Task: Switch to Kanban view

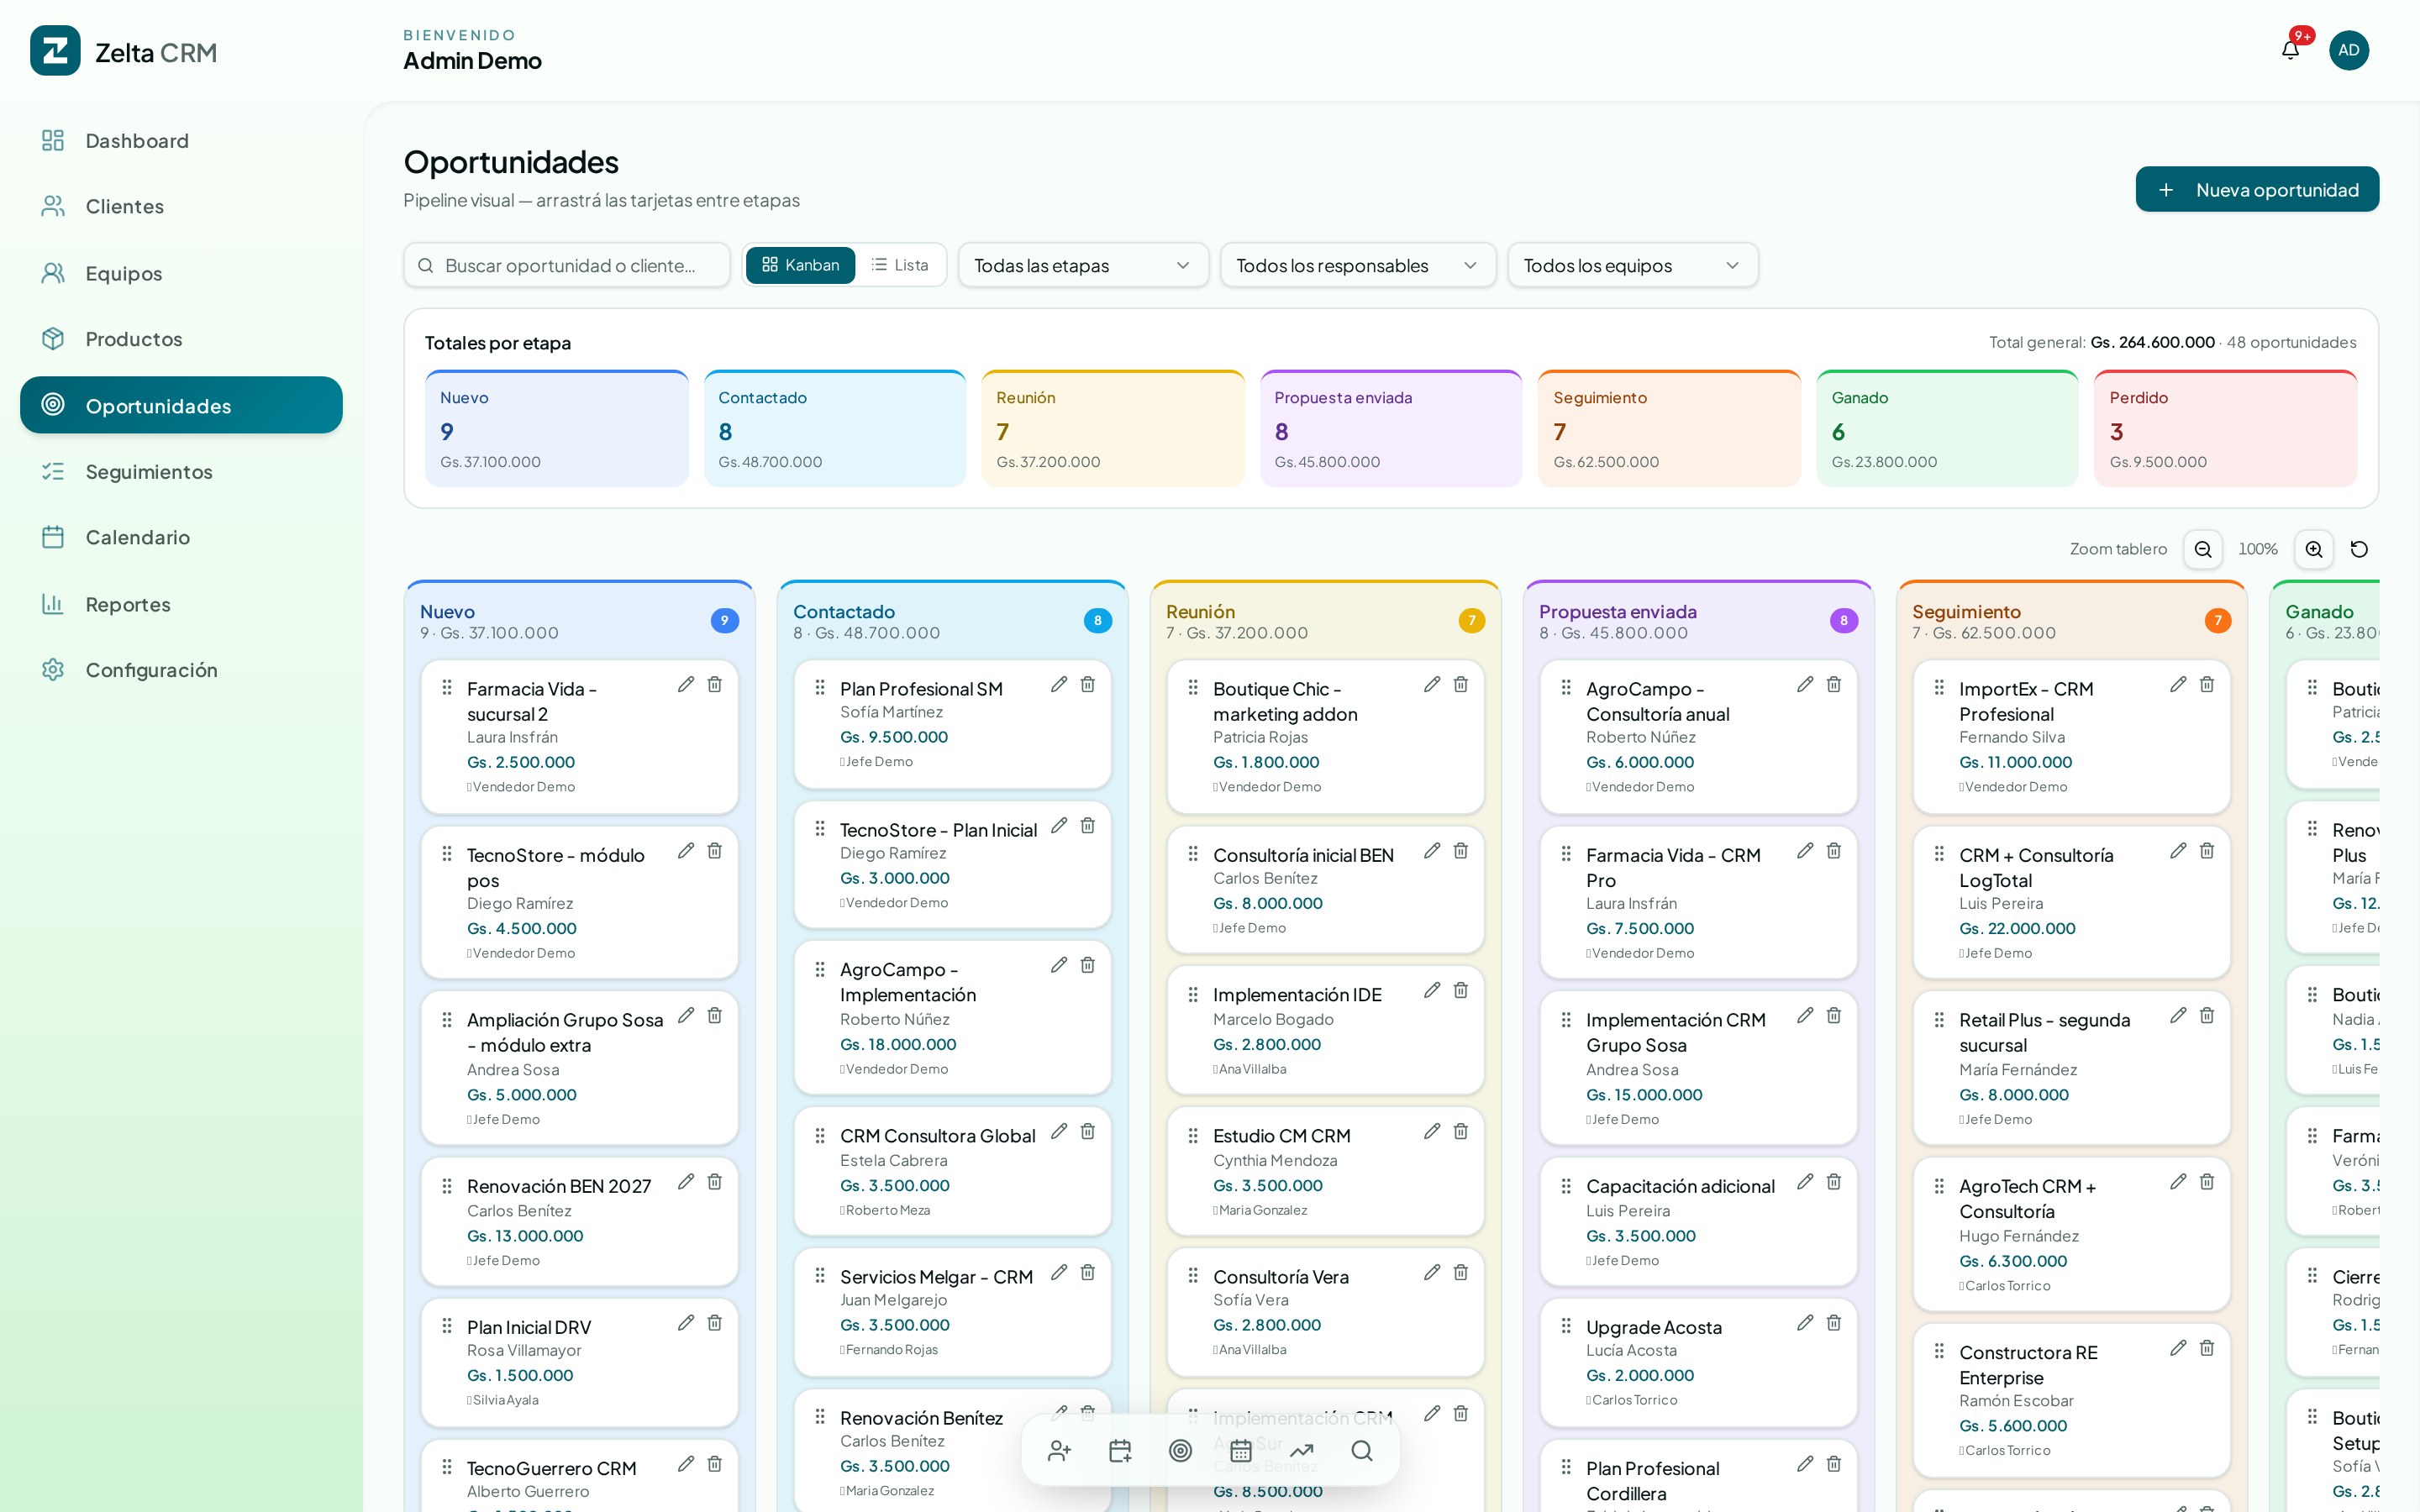Action: [801, 265]
